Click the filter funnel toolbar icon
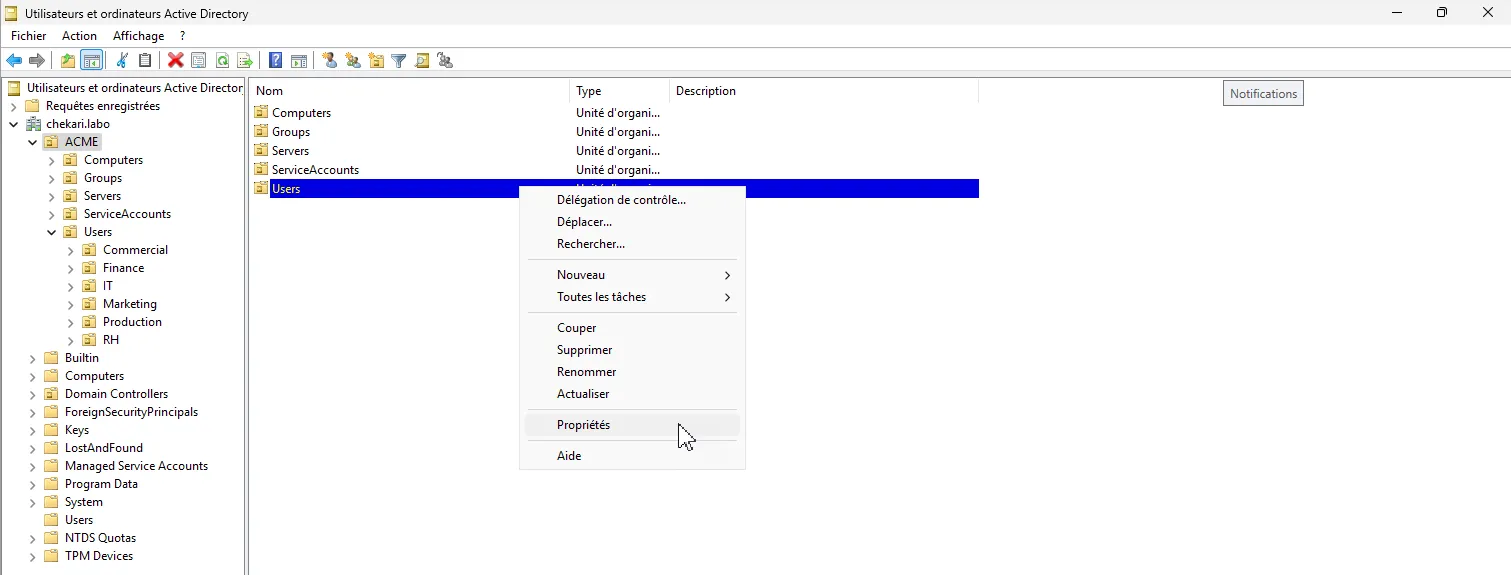The width and height of the screenshot is (1511, 575). click(399, 61)
